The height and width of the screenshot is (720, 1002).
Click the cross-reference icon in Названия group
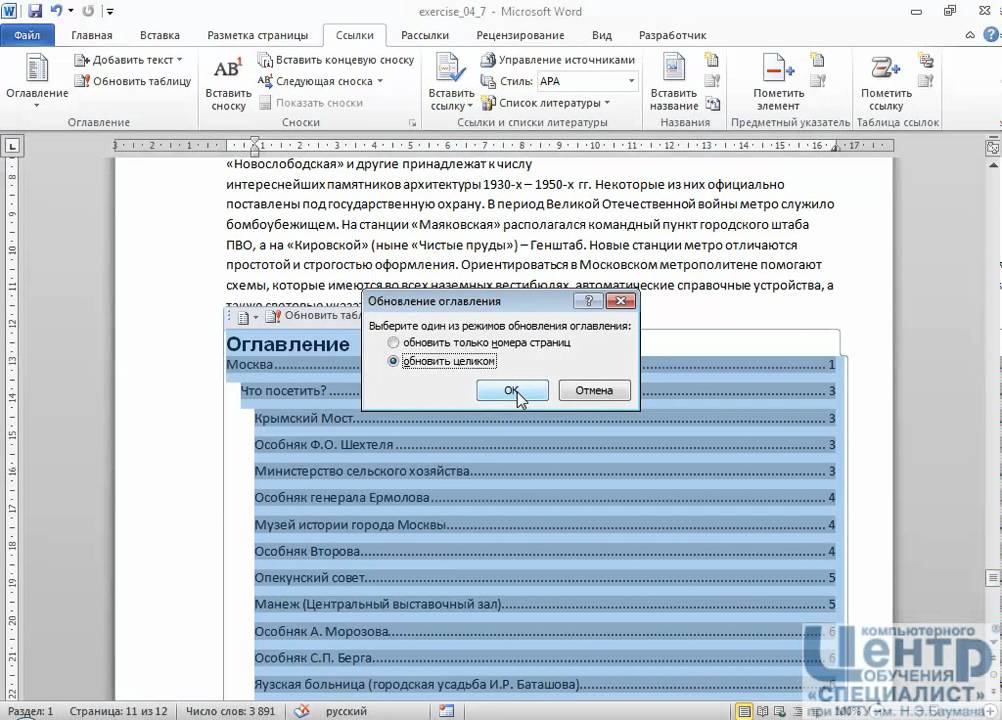pos(712,103)
